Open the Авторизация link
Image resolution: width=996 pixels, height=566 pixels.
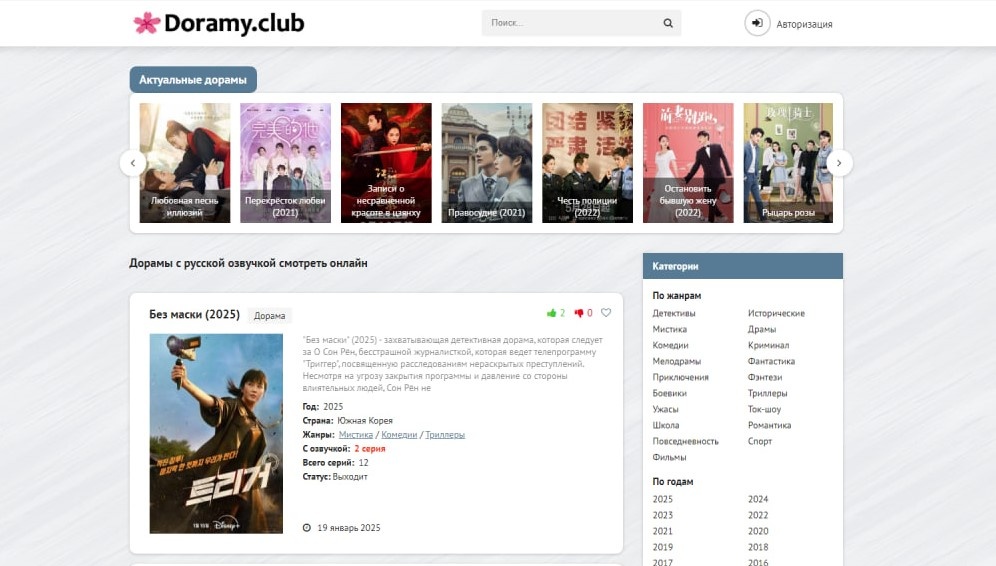pos(804,24)
